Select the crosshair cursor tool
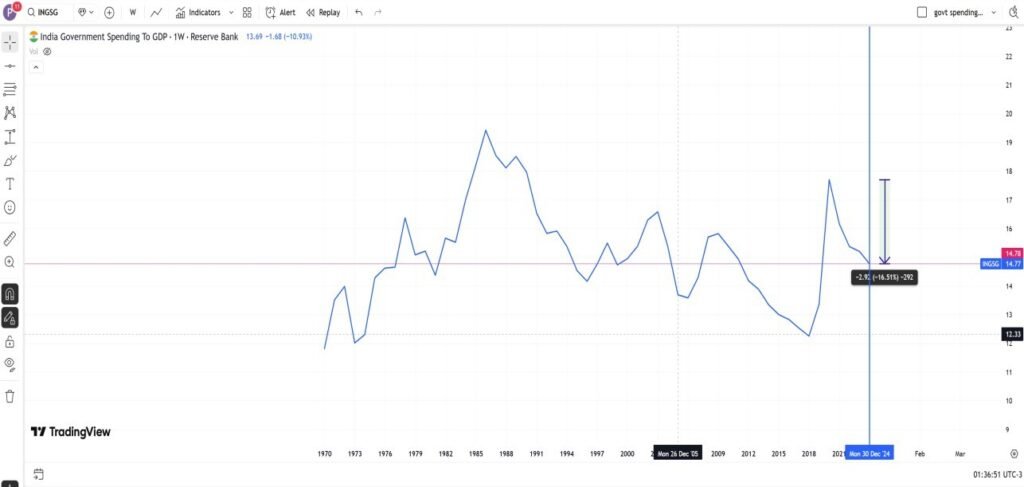This screenshot has height=487, width=1024. point(10,42)
